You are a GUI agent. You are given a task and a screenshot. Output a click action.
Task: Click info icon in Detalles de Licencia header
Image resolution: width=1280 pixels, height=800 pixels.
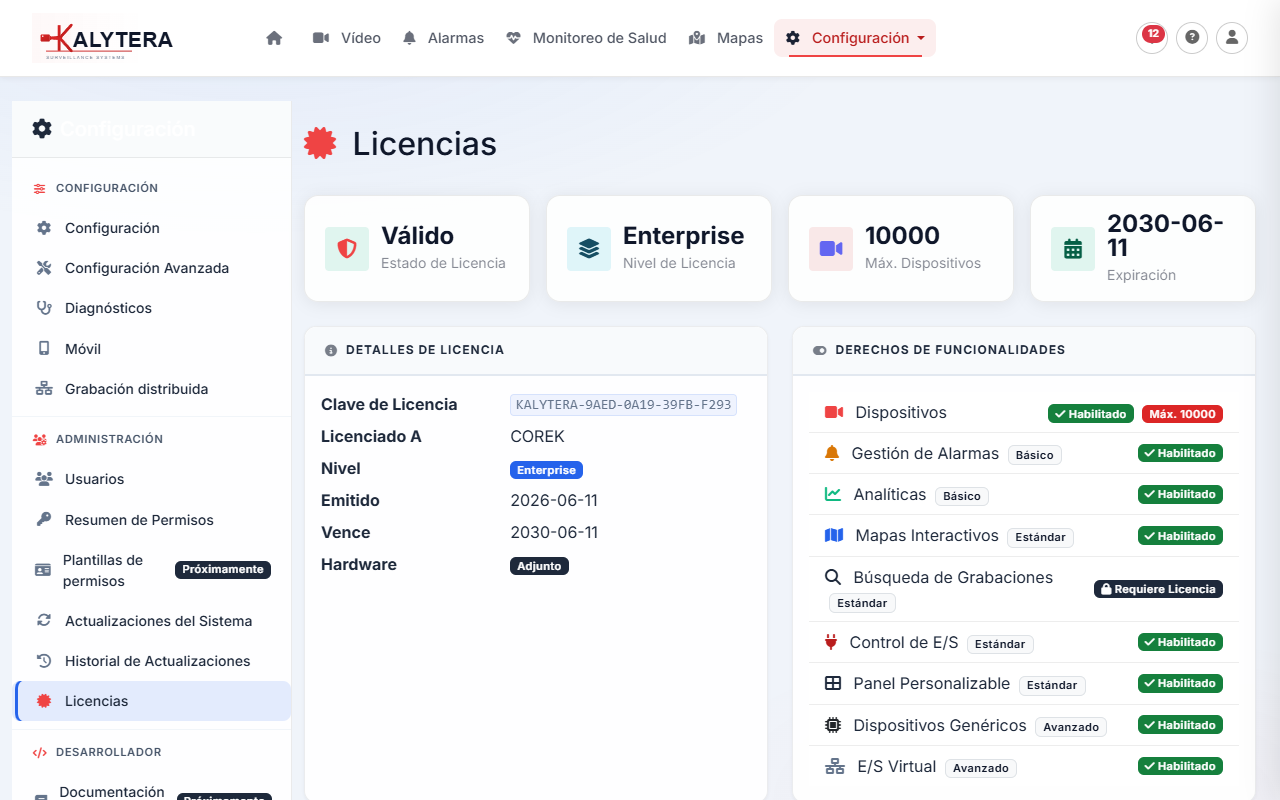[331, 351]
